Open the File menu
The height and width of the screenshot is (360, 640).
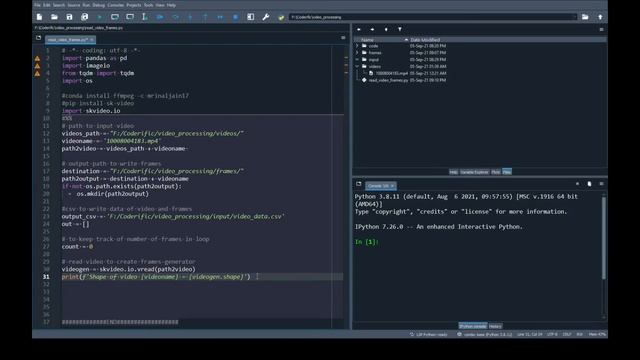tap(37, 5)
